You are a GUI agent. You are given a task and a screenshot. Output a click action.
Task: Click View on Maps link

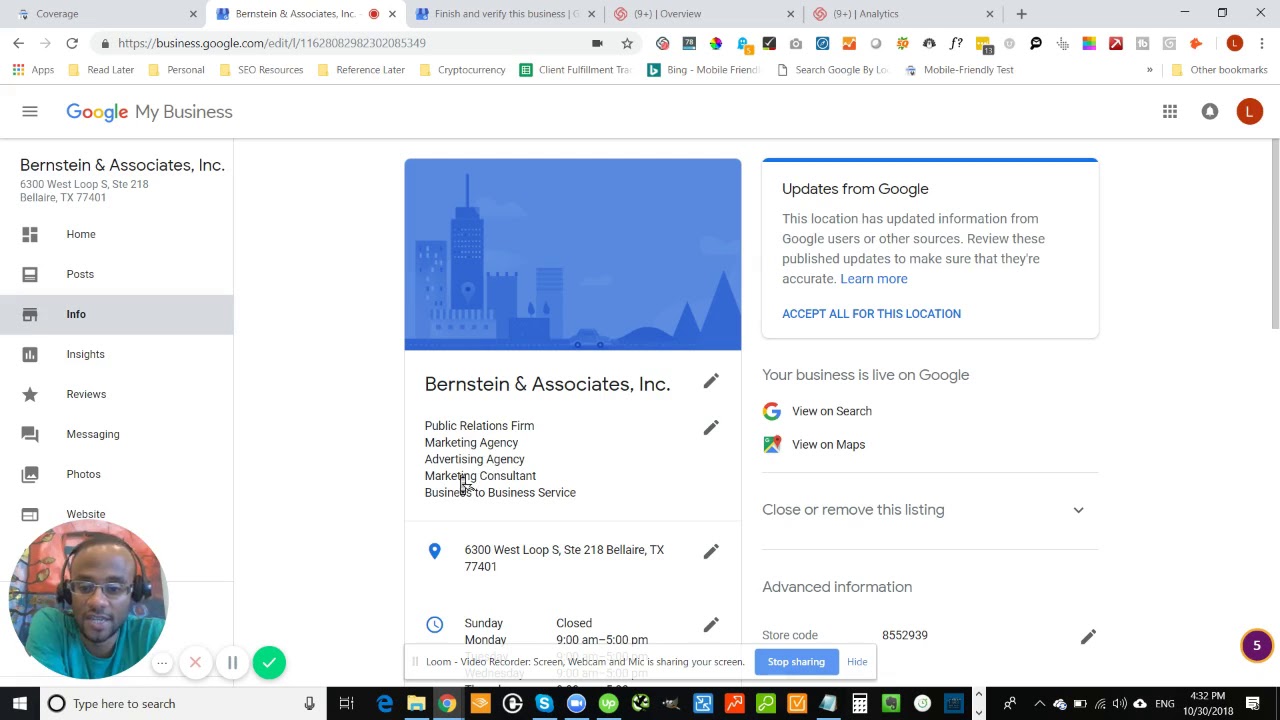point(828,444)
